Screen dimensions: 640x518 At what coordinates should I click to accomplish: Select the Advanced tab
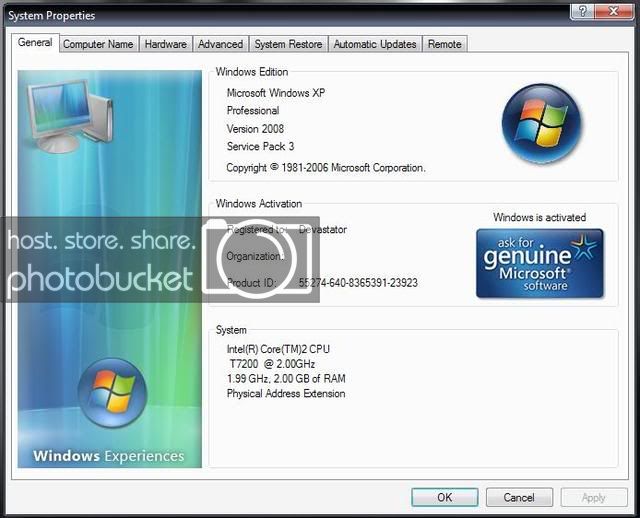tap(220, 44)
